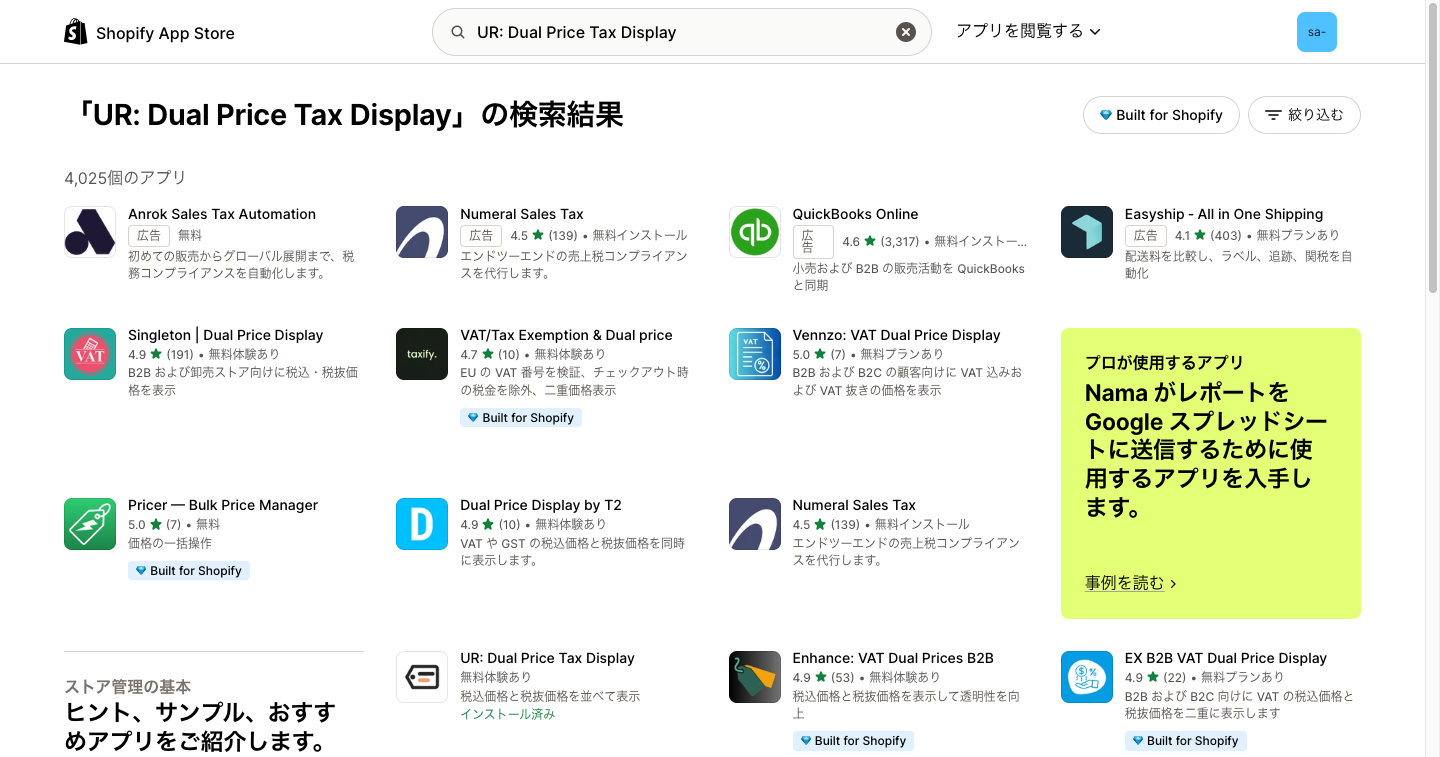Click the search input field

(x=680, y=32)
